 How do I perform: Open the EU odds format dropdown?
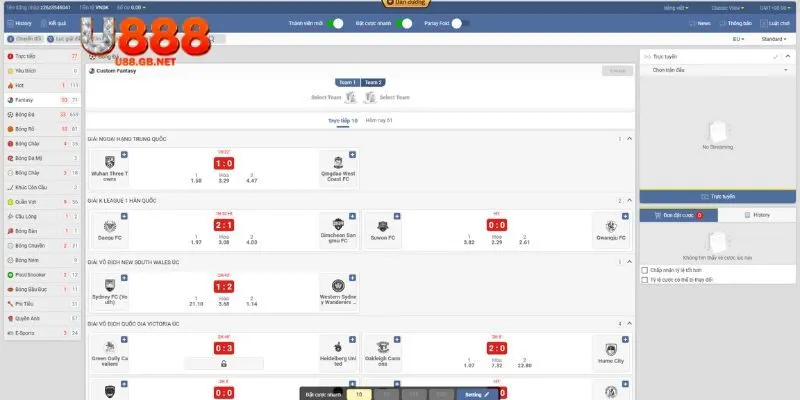click(738, 39)
